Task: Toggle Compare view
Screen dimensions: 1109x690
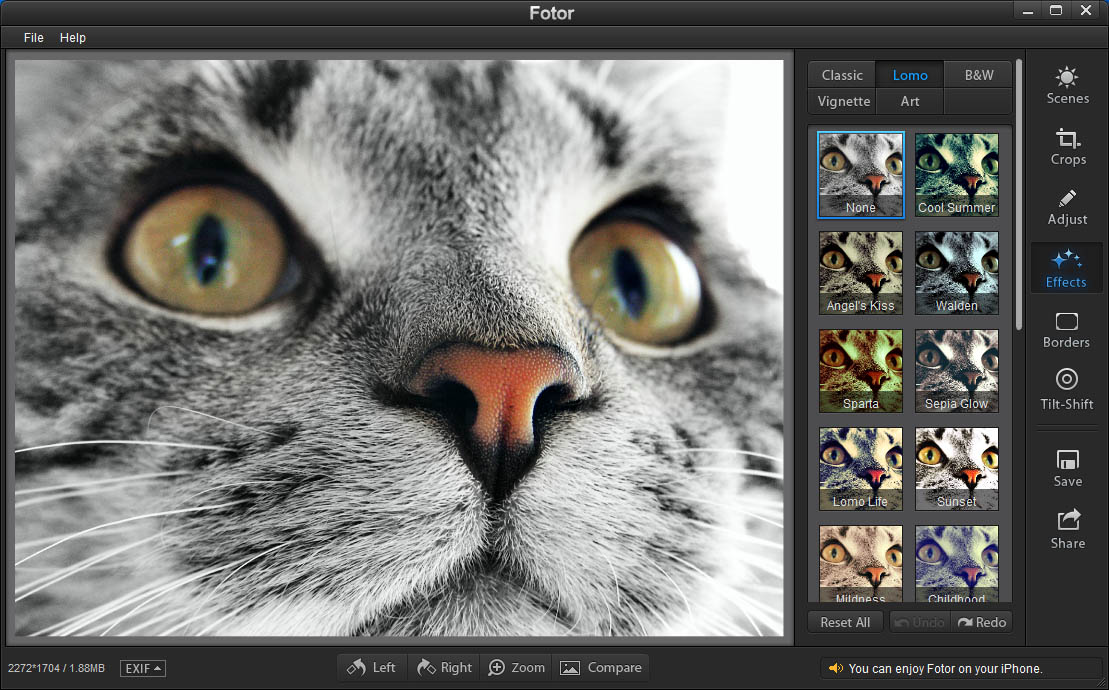Action: coord(602,667)
